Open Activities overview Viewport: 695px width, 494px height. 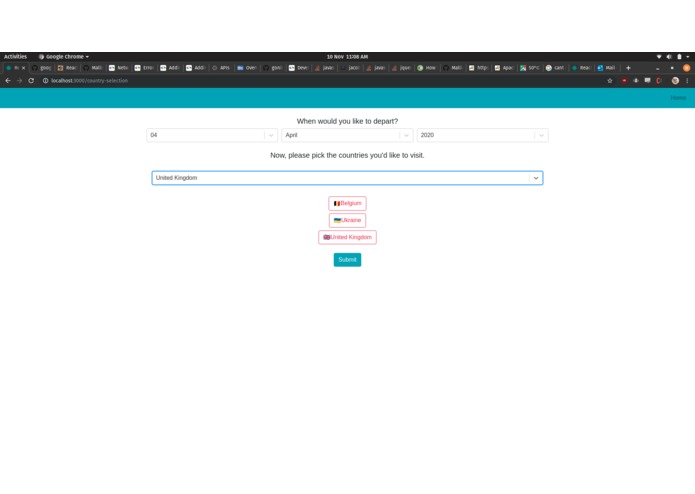16,57
